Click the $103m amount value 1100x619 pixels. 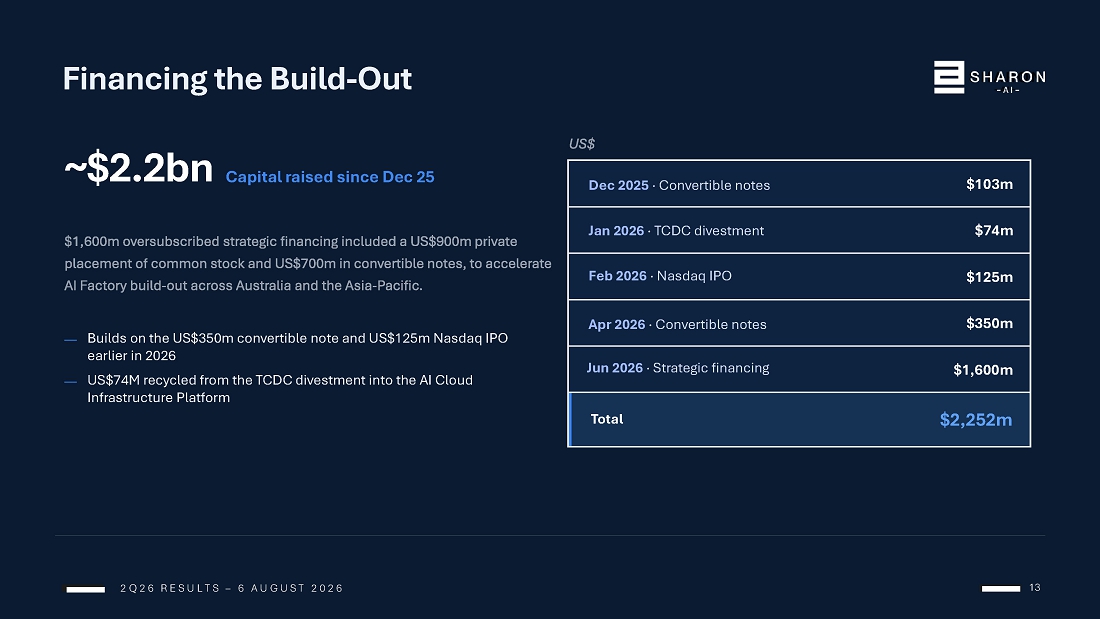[x=989, y=184]
